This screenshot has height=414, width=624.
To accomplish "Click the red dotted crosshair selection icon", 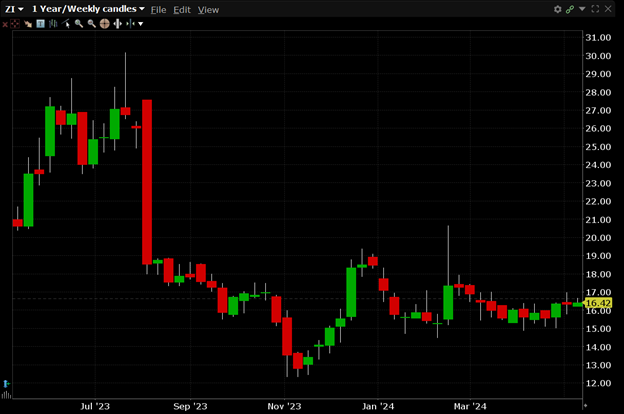I will (15, 24).
